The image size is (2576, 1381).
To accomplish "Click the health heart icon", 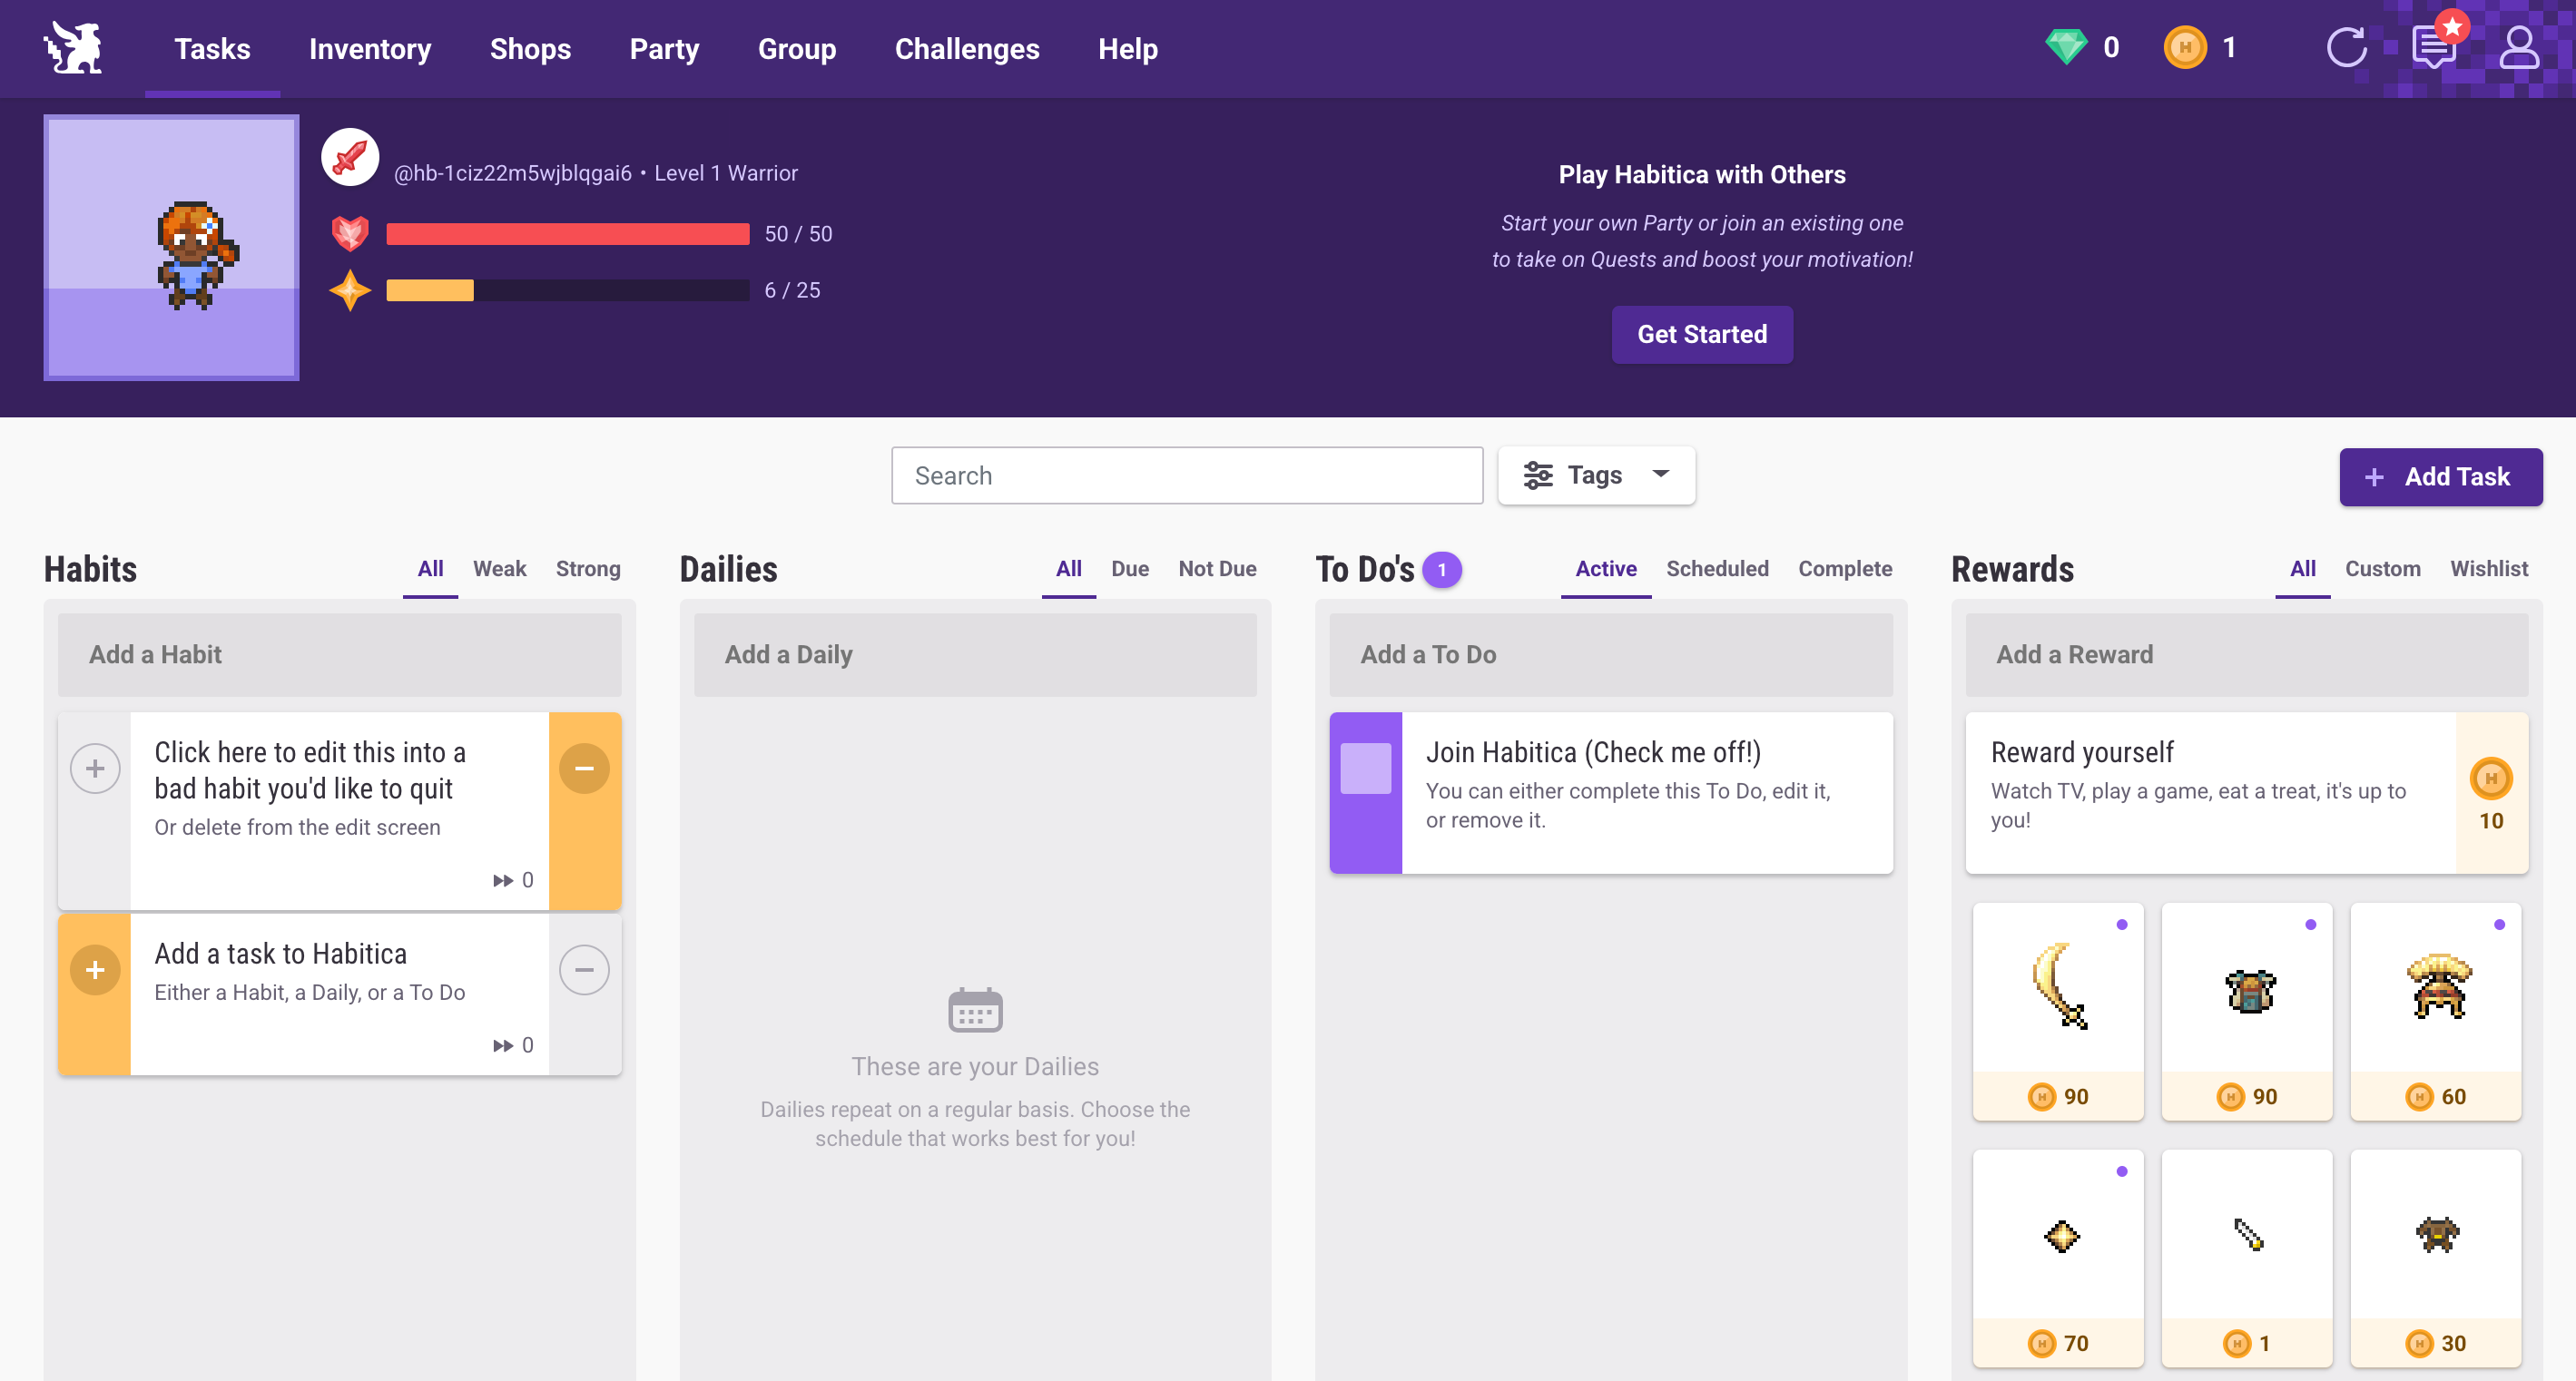I will (x=350, y=233).
